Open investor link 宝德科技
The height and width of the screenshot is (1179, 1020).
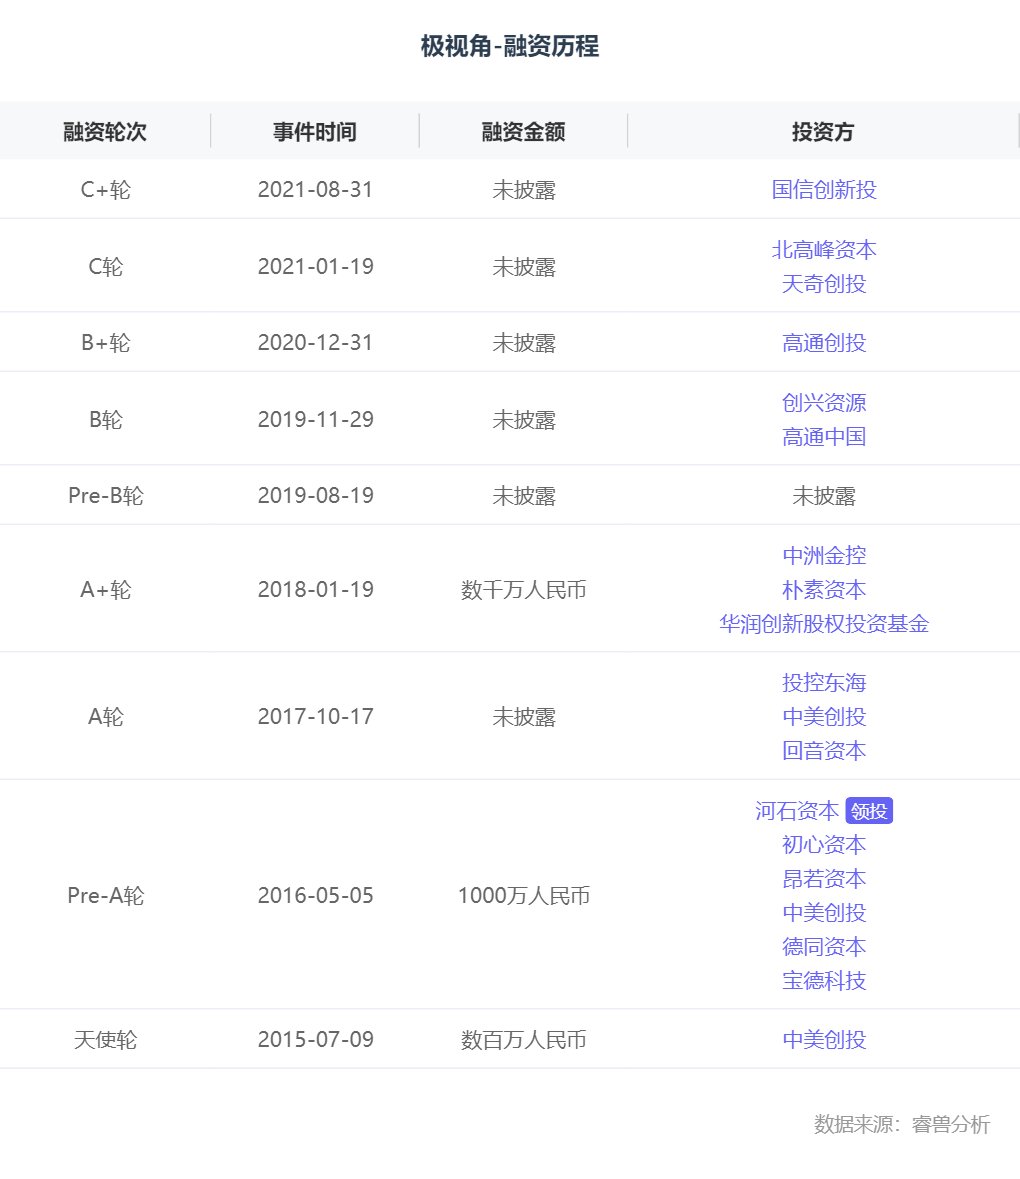click(824, 980)
